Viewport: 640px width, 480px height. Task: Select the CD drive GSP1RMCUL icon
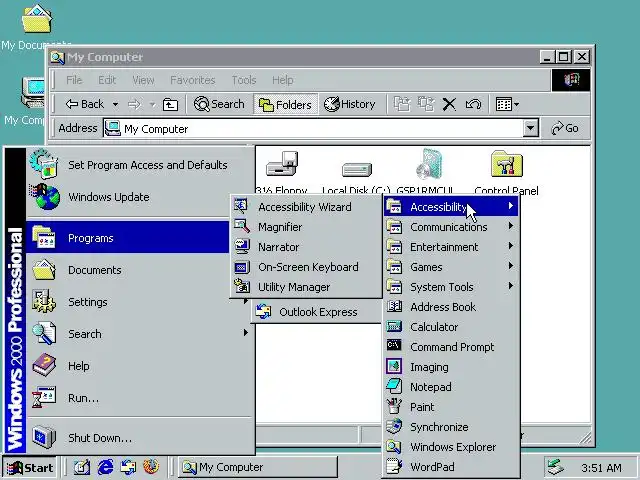pos(429,164)
